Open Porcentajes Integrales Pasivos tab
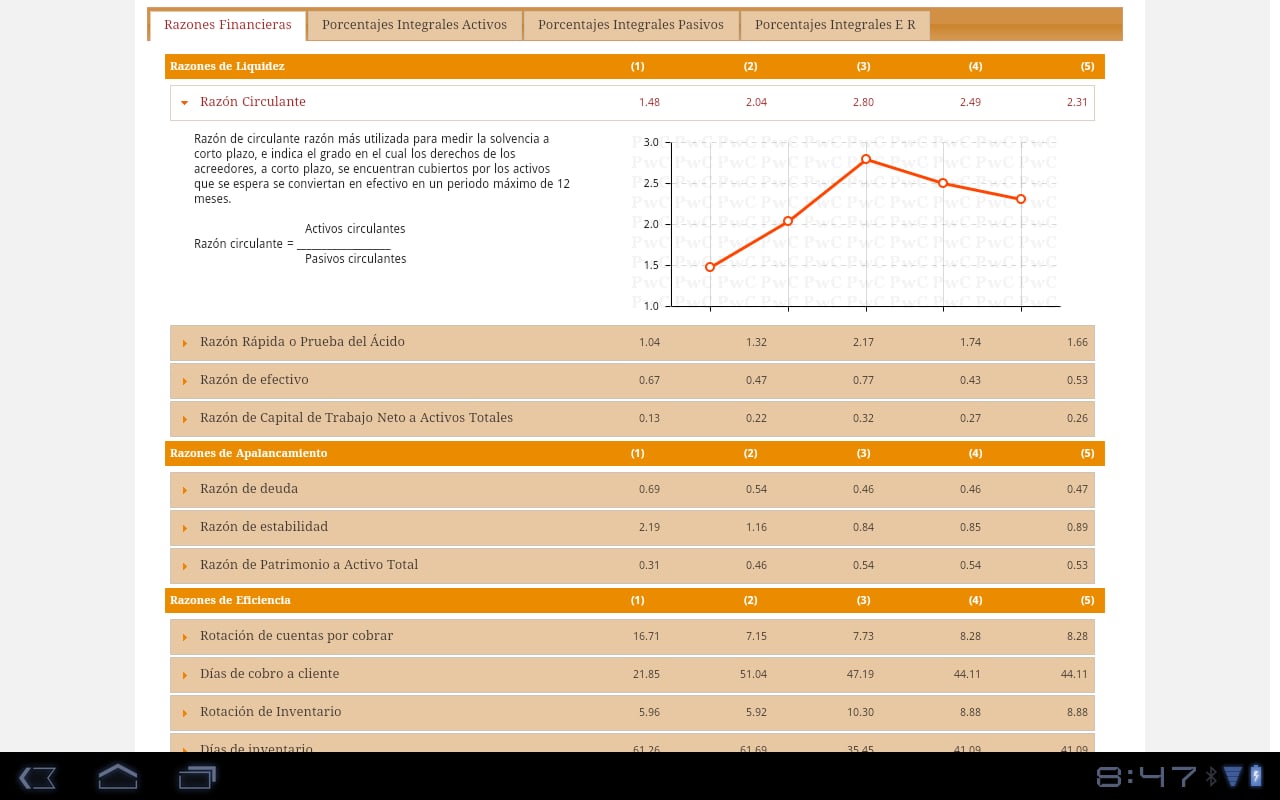This screenshot has height=800, width=1280. (x=631, y=25)
